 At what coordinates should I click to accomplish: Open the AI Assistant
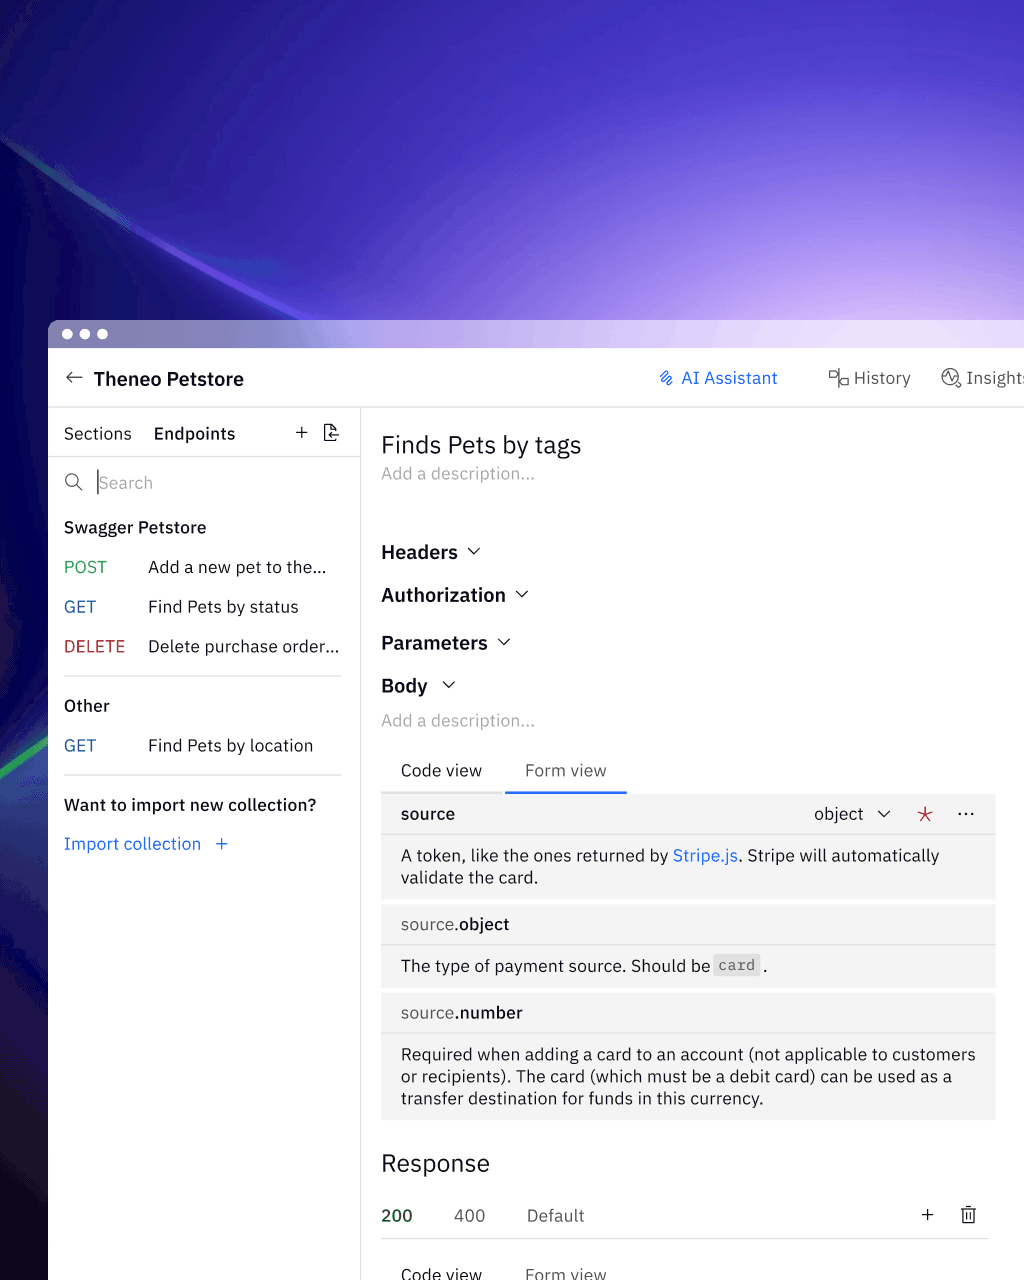tap(718, 378)
